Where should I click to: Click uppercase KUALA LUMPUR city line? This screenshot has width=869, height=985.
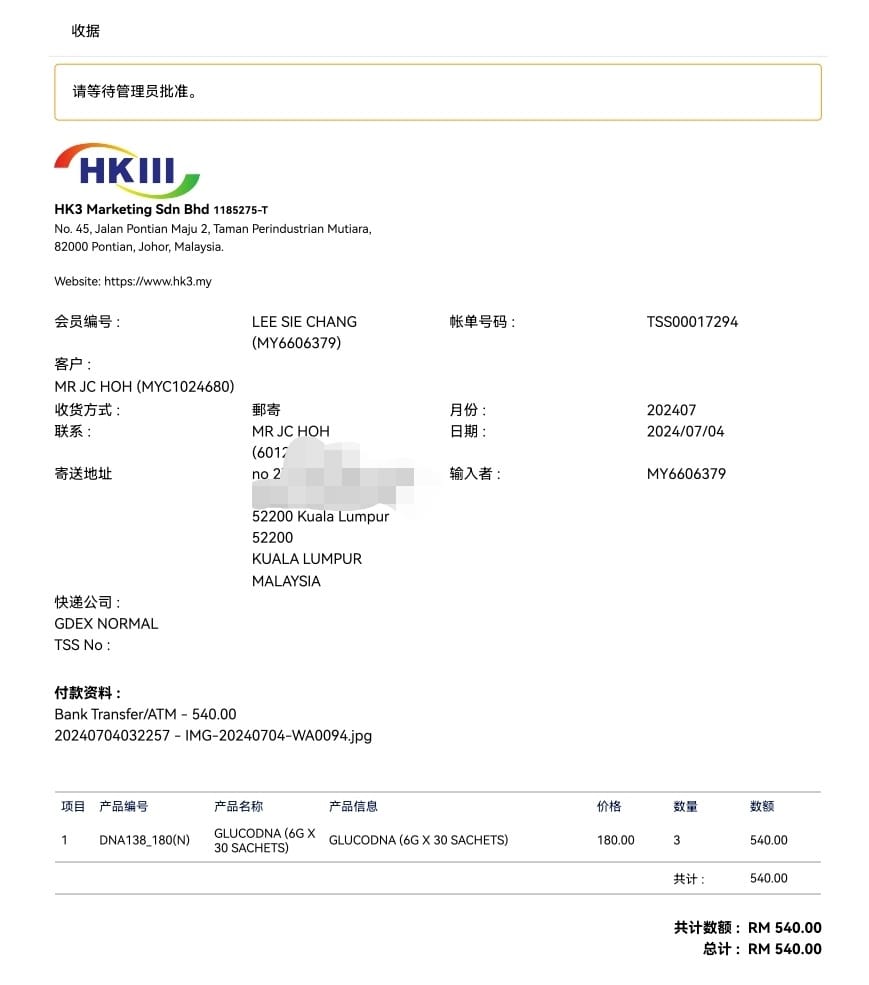pos(307,559)
